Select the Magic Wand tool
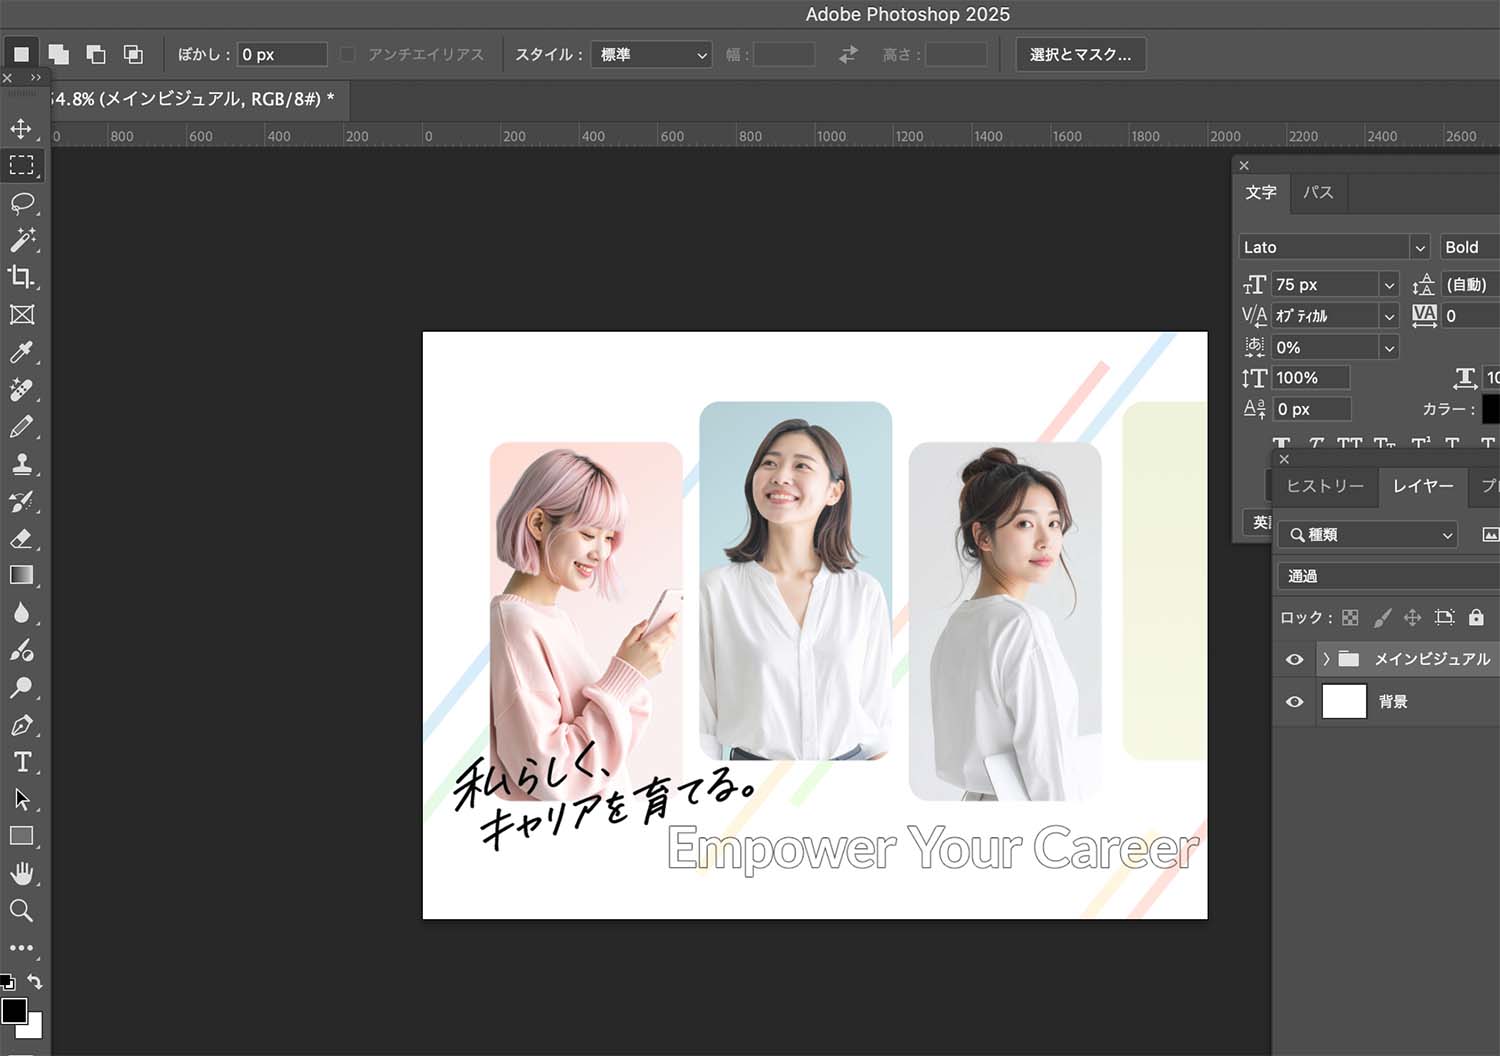The image size is (1500, 1056). pos(21,240)
